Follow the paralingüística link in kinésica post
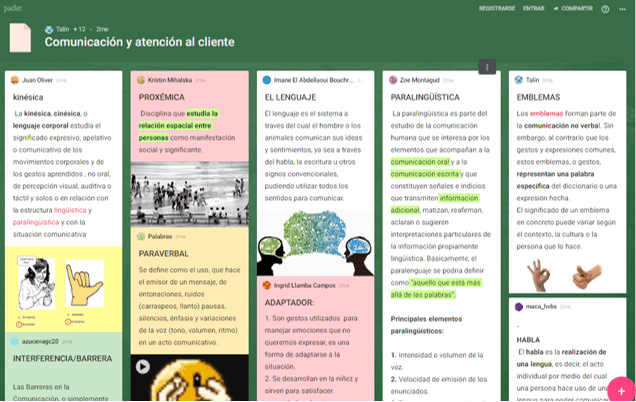 point(36,222)
